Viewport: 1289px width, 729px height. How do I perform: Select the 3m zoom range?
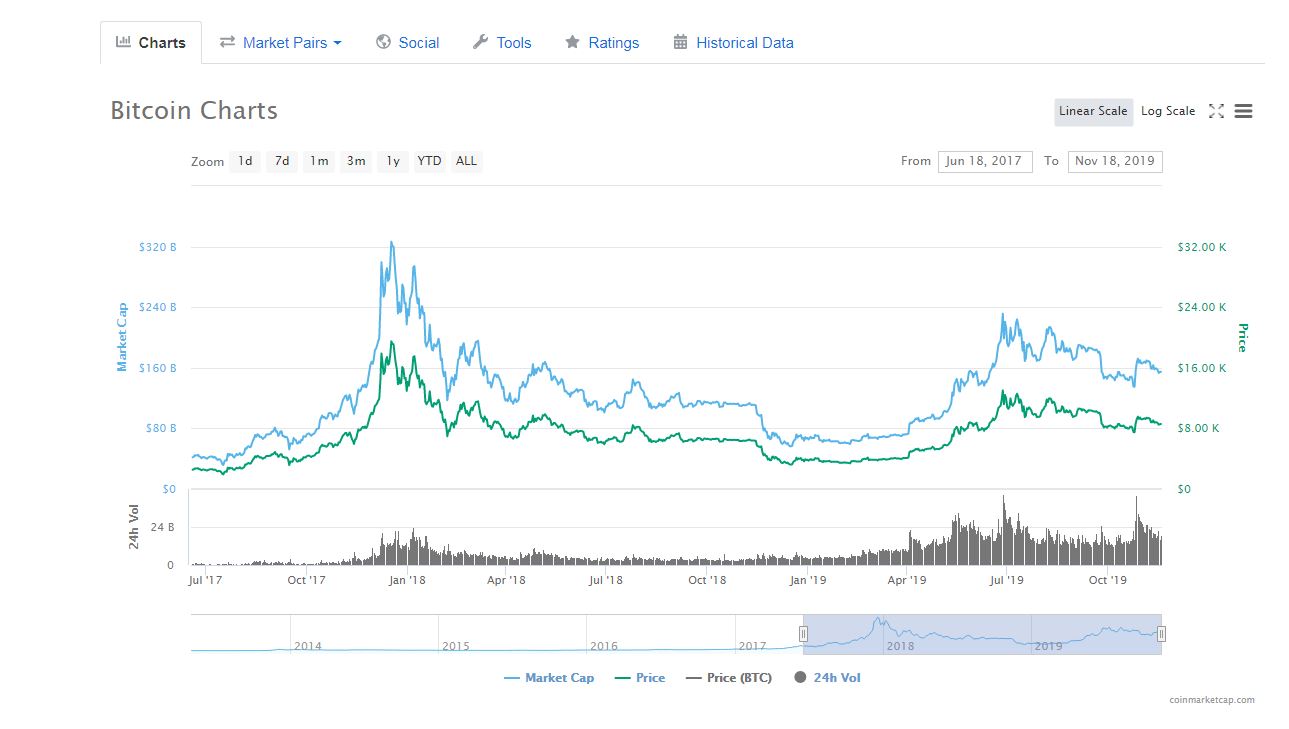tap(356, 161)
